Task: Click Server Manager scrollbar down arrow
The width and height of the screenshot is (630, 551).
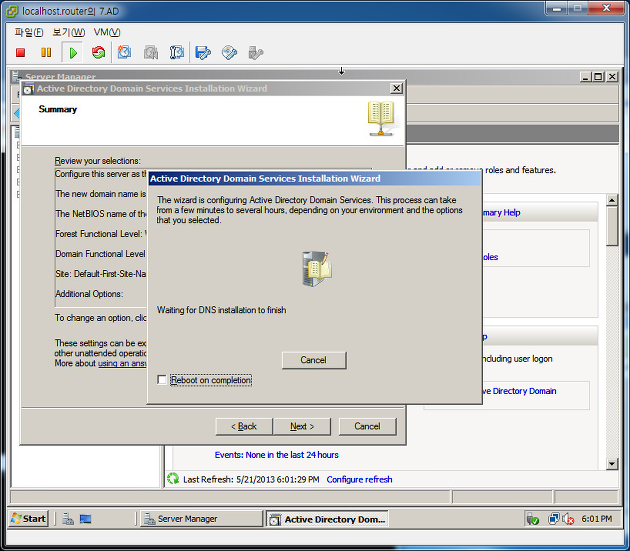Action: pyautogui.click(x=612, y=464)
